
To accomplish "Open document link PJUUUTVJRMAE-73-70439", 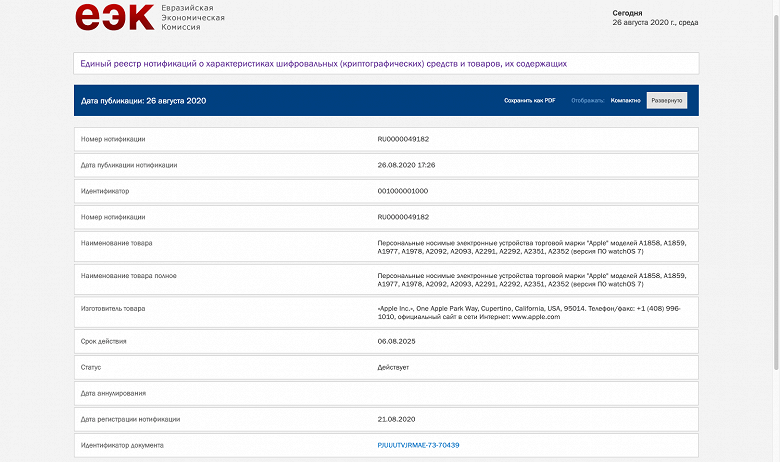I will coord(425,445).
